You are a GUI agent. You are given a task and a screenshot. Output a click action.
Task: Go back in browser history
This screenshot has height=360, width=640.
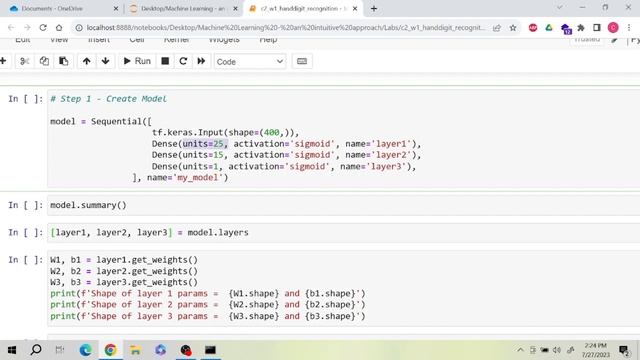tap(11, 28)
